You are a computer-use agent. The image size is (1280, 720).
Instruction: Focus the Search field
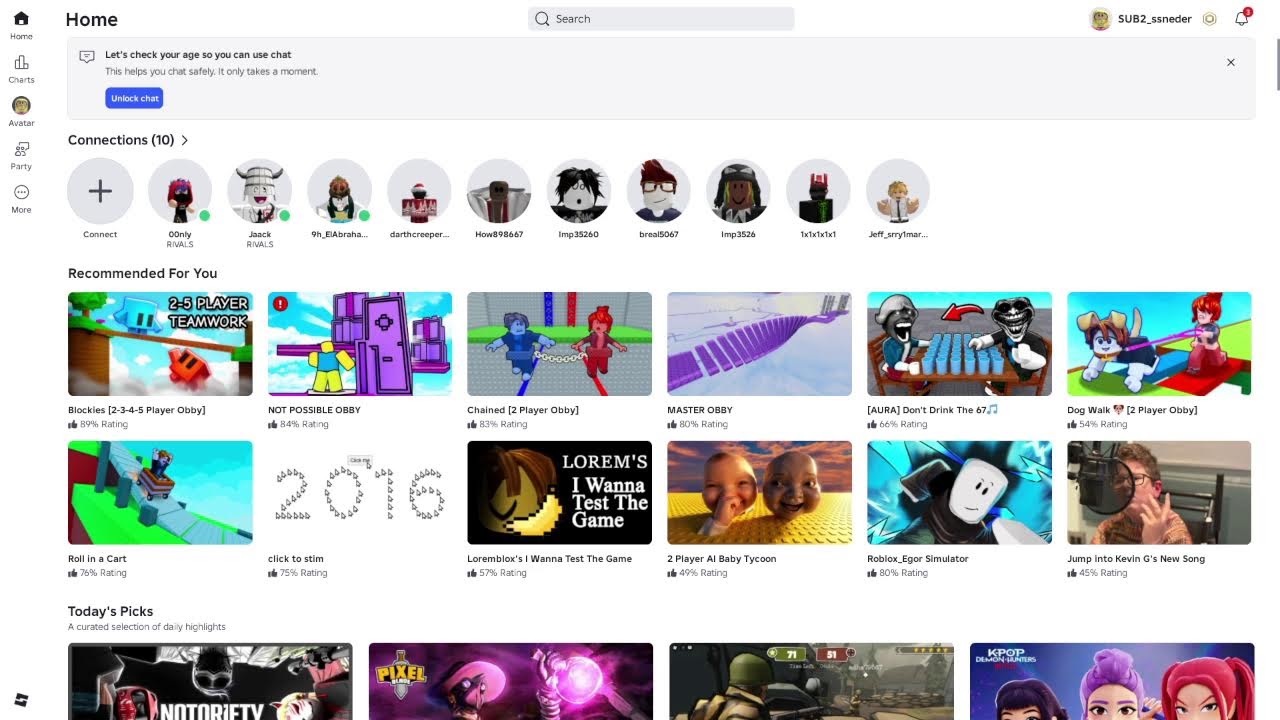[661, 19]
